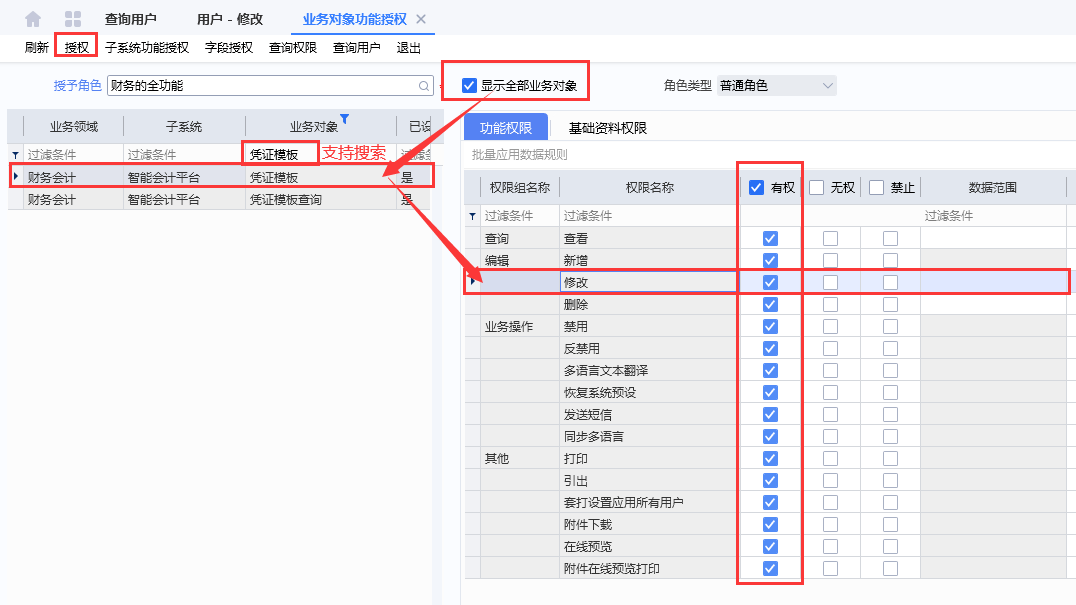Check the 无权 box for 打印 row
1076x605 pixels.
(831, 458)
